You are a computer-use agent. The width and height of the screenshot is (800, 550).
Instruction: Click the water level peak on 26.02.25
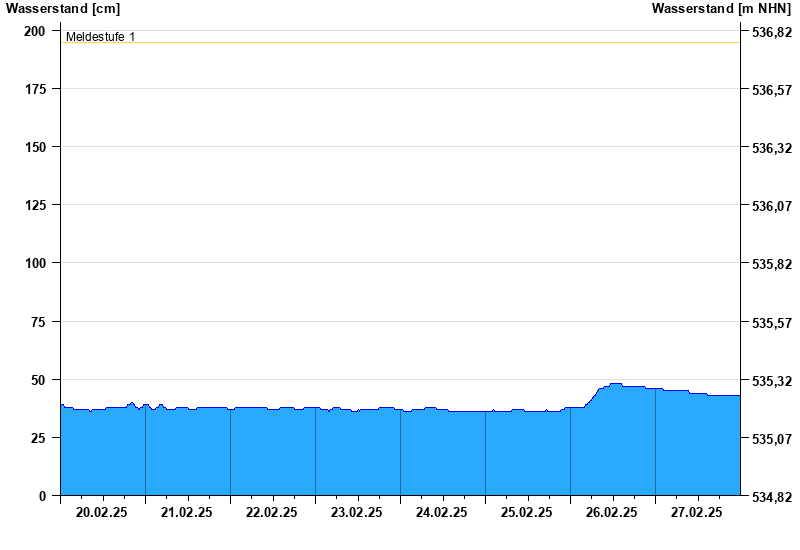pyautogui.click(x=615, y=384)
